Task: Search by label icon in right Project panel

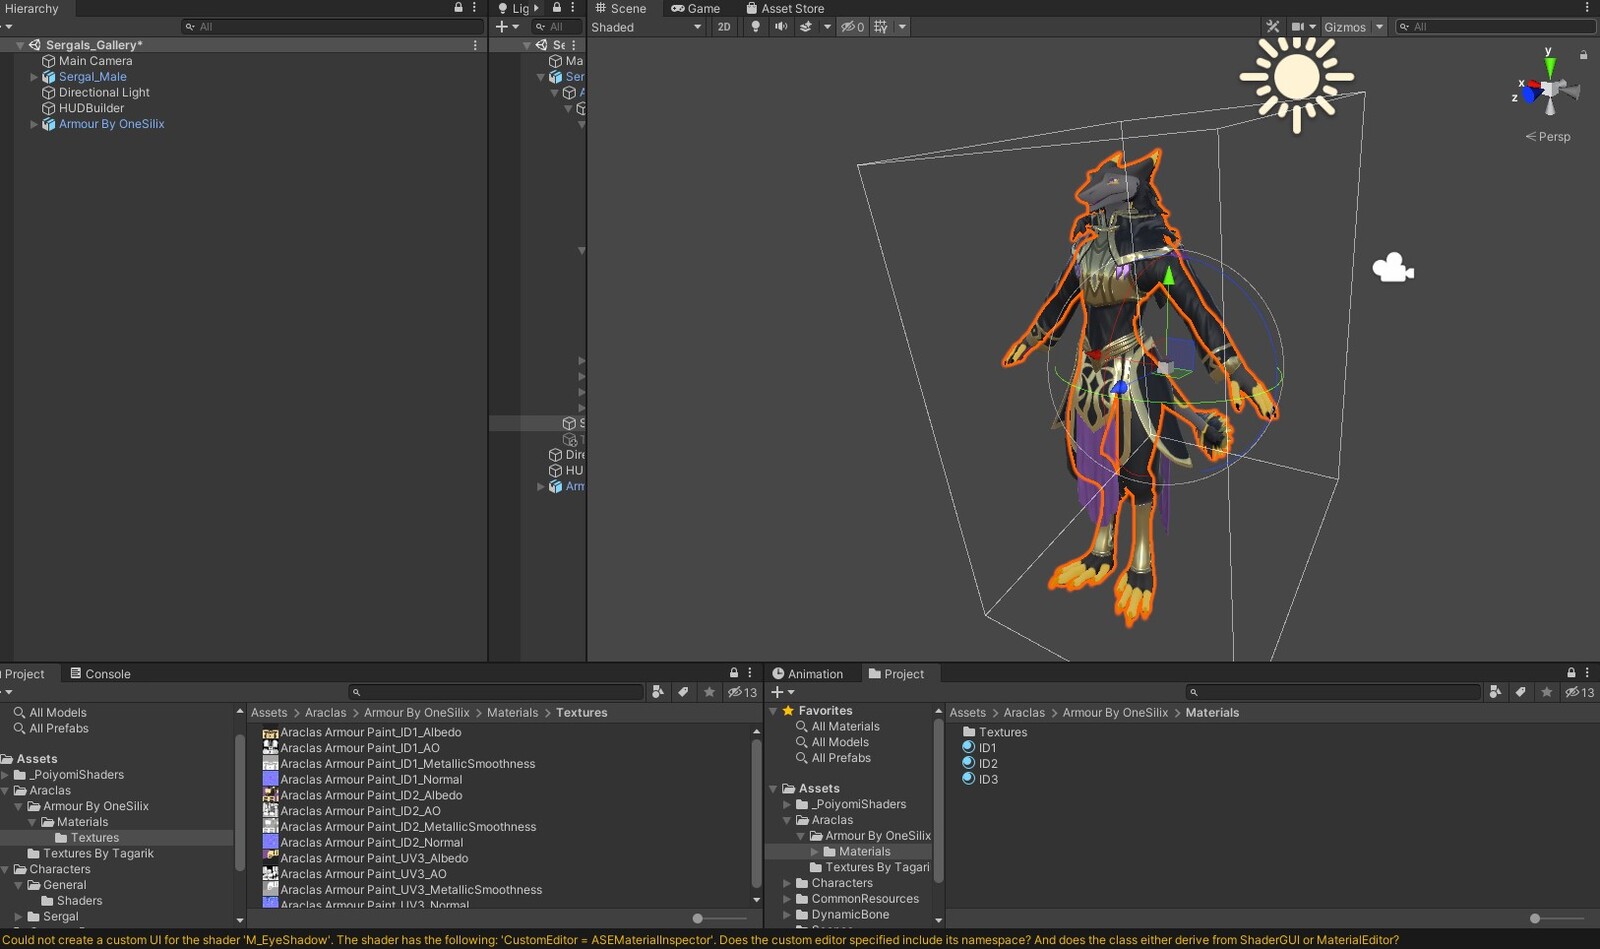Action: pos(1521,692)
